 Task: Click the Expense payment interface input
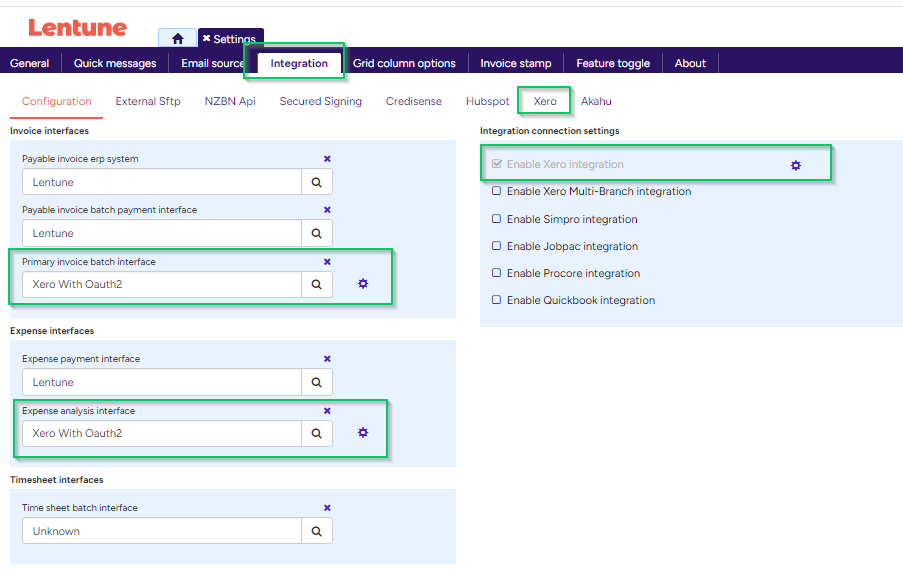(162, 382)
